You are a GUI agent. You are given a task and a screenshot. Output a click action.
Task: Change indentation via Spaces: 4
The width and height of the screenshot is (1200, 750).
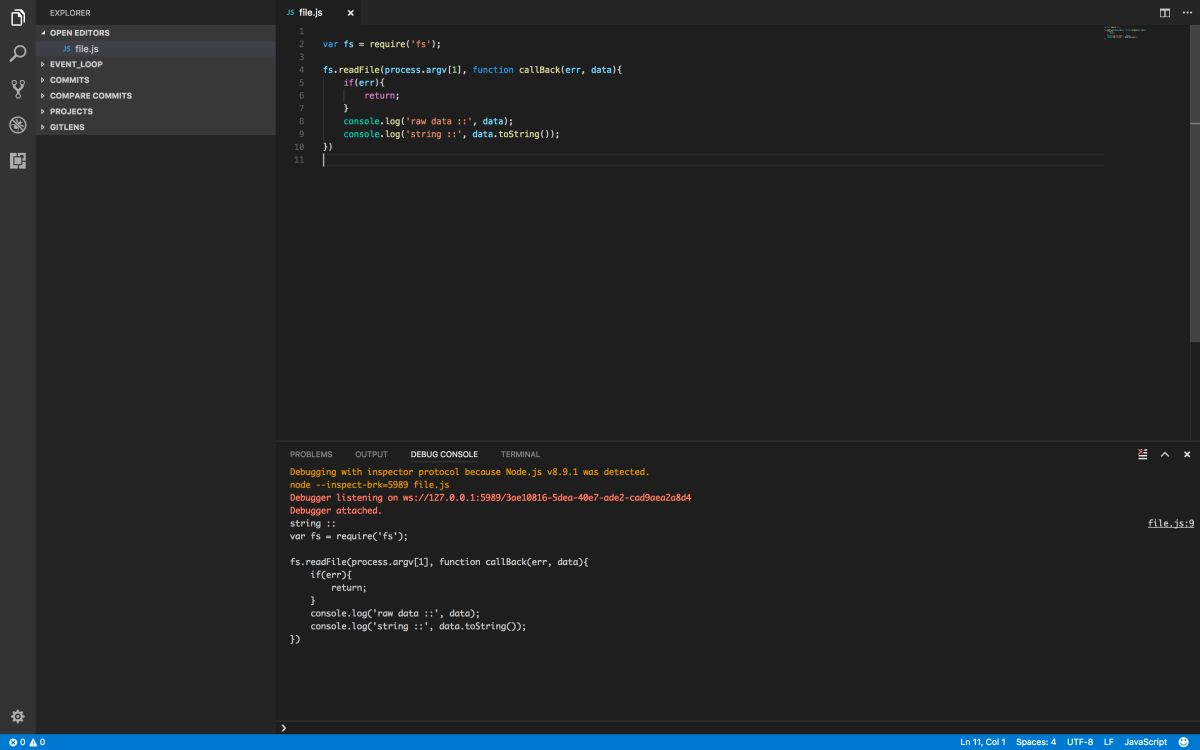tap(1036, 742)
